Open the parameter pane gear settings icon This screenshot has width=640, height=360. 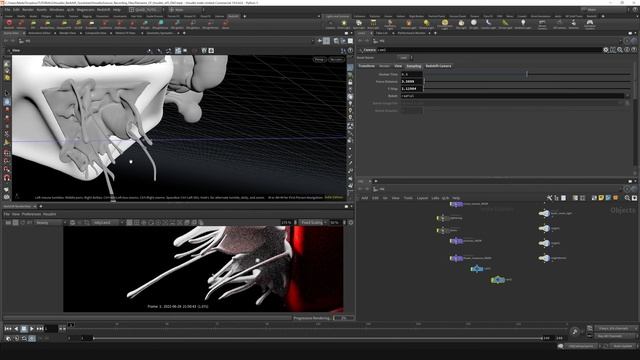pyautogui.click(x=606, y=50)
